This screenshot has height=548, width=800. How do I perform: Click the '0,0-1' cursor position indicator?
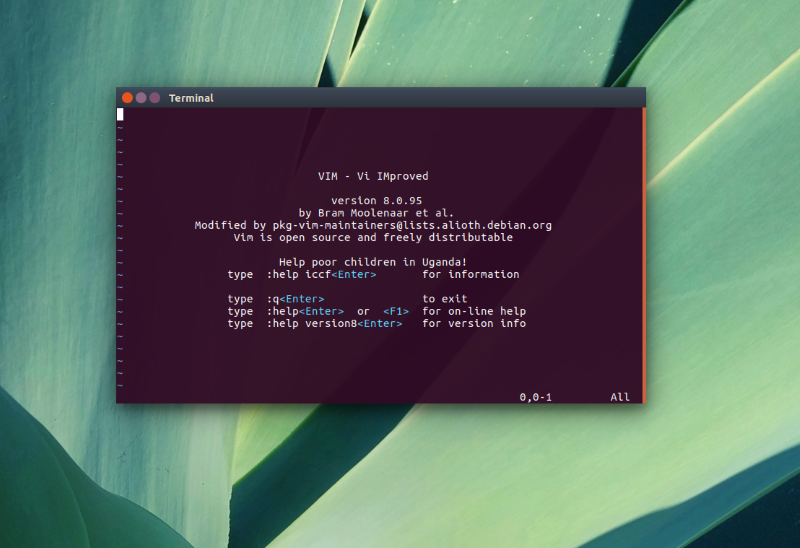[x=536, y=397]
